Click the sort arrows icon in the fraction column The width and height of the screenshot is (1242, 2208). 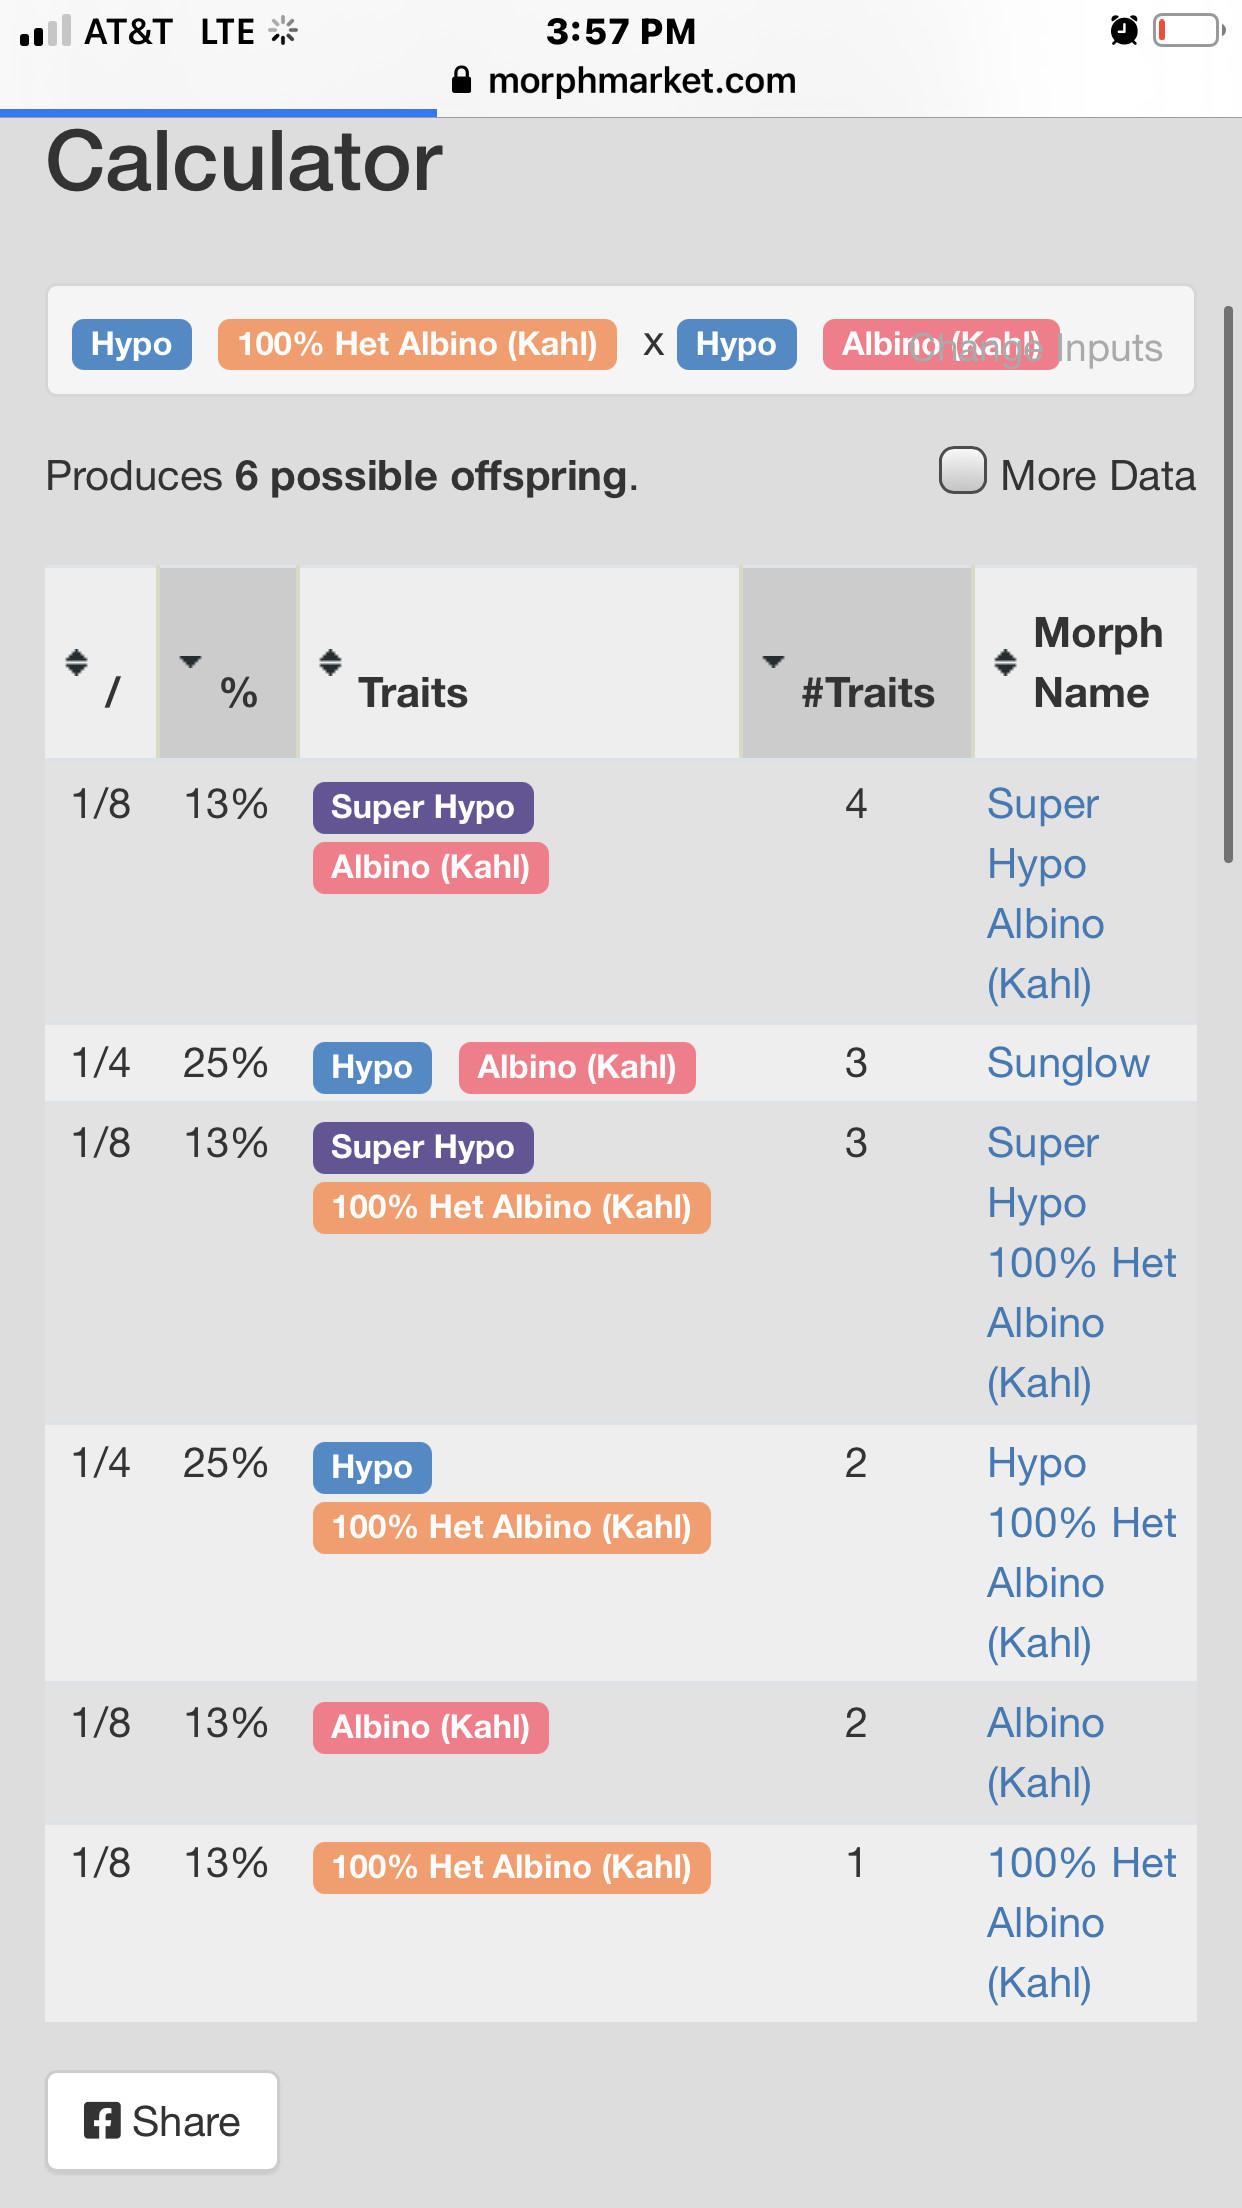pyautogui.click(x=76, y=662)
